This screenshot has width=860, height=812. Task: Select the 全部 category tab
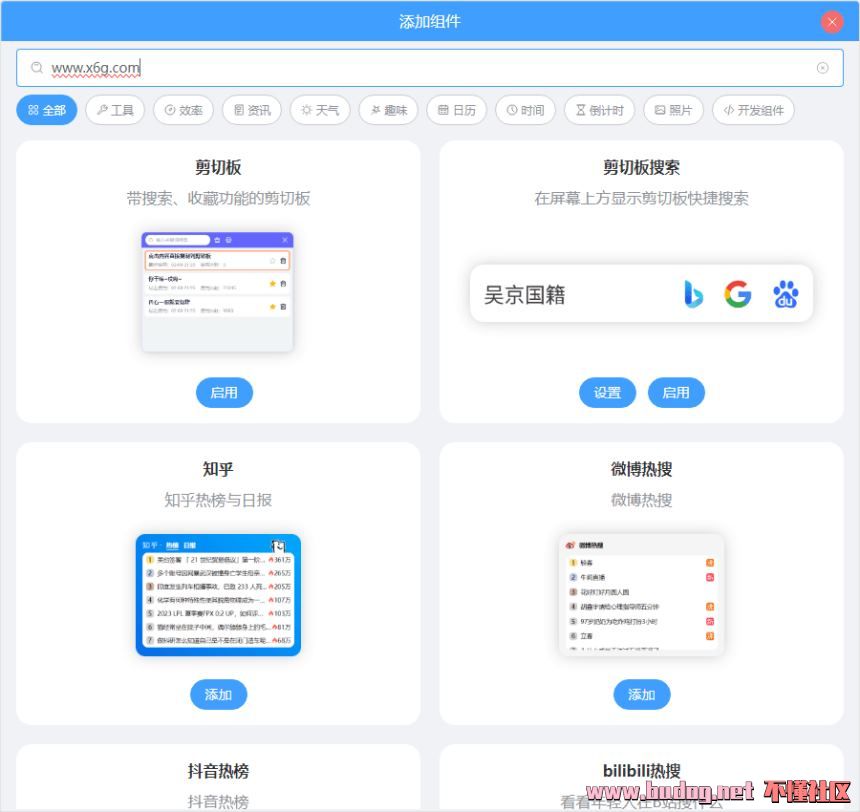click(47, 110)
